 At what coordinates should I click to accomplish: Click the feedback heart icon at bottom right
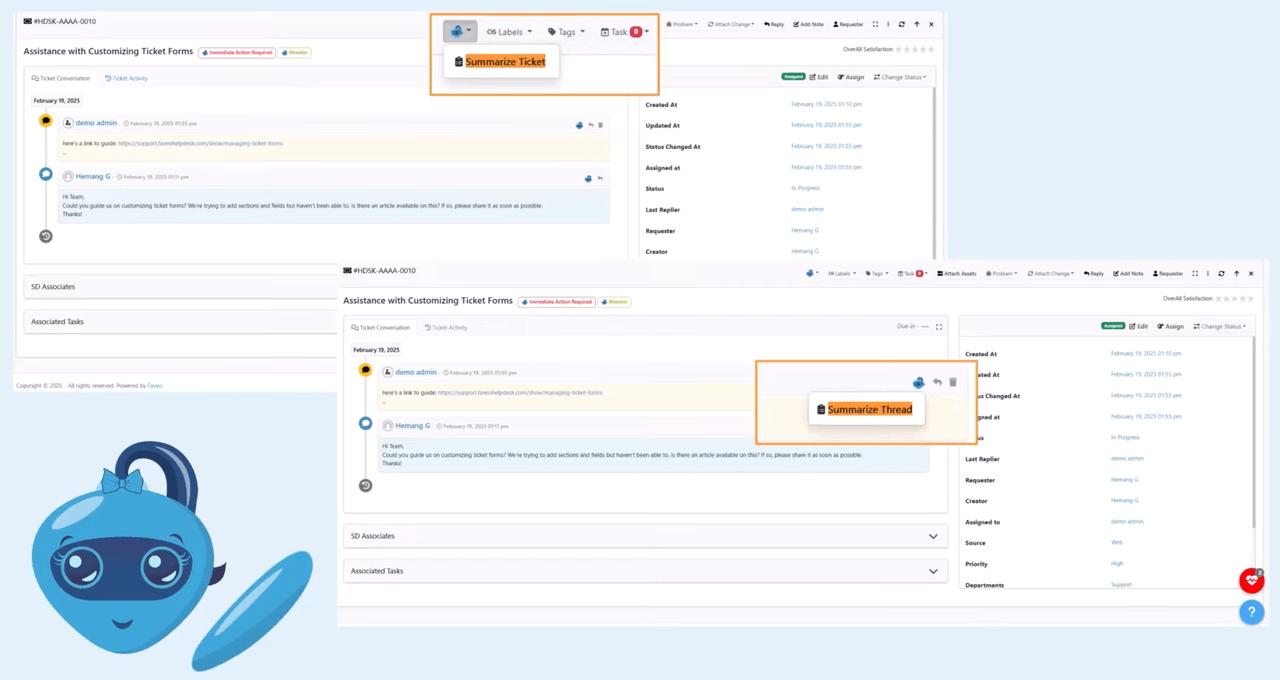1251,580
